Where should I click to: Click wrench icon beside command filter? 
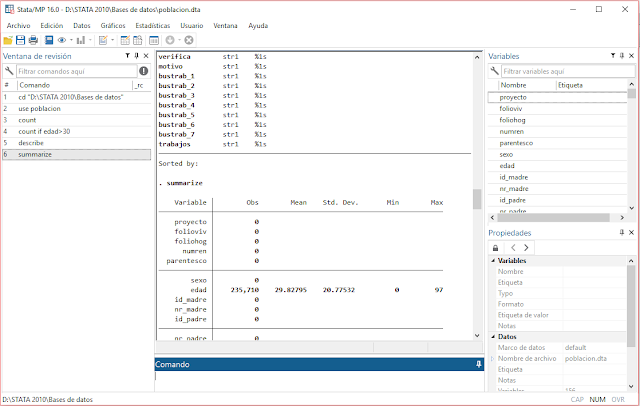[x=9, y=71]
